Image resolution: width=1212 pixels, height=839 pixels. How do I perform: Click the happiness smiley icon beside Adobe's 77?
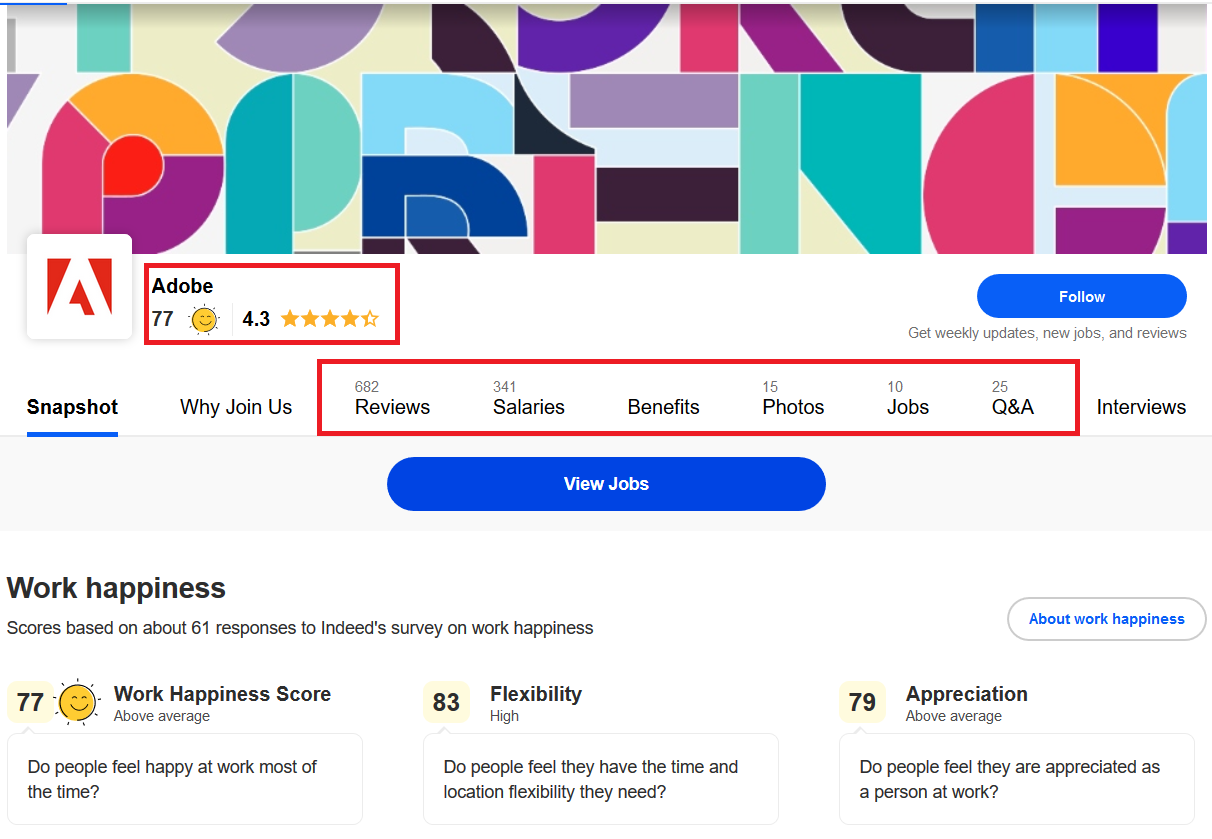204,320
